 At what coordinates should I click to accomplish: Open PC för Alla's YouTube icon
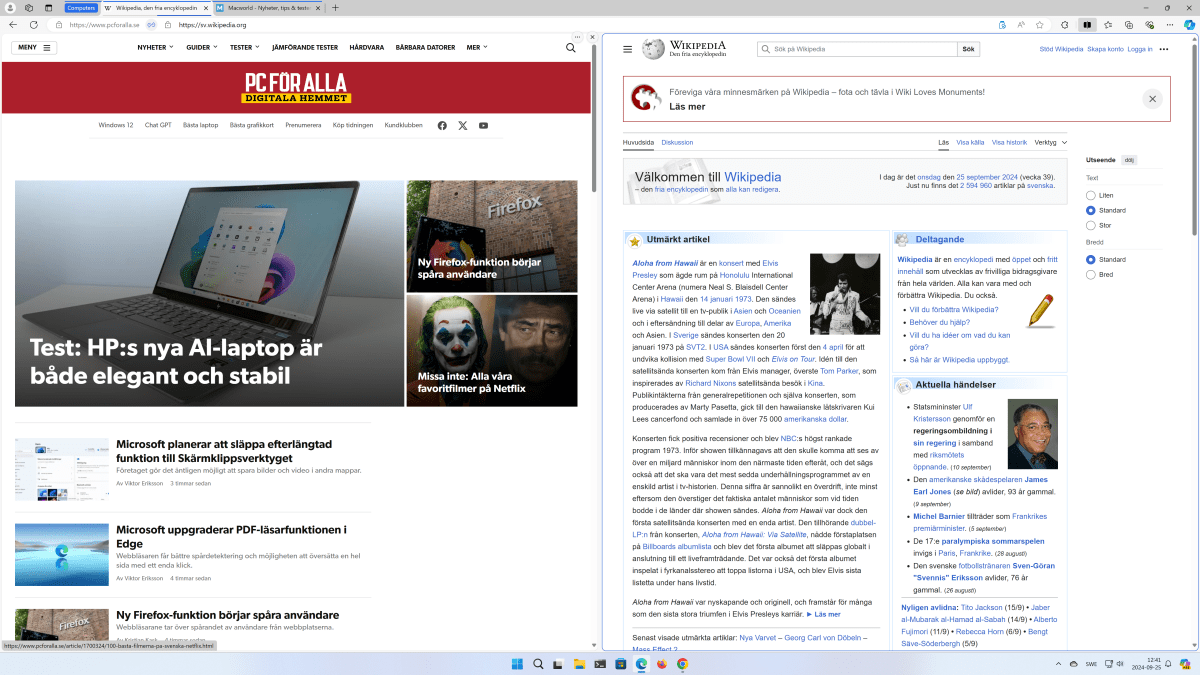point(484,125)
